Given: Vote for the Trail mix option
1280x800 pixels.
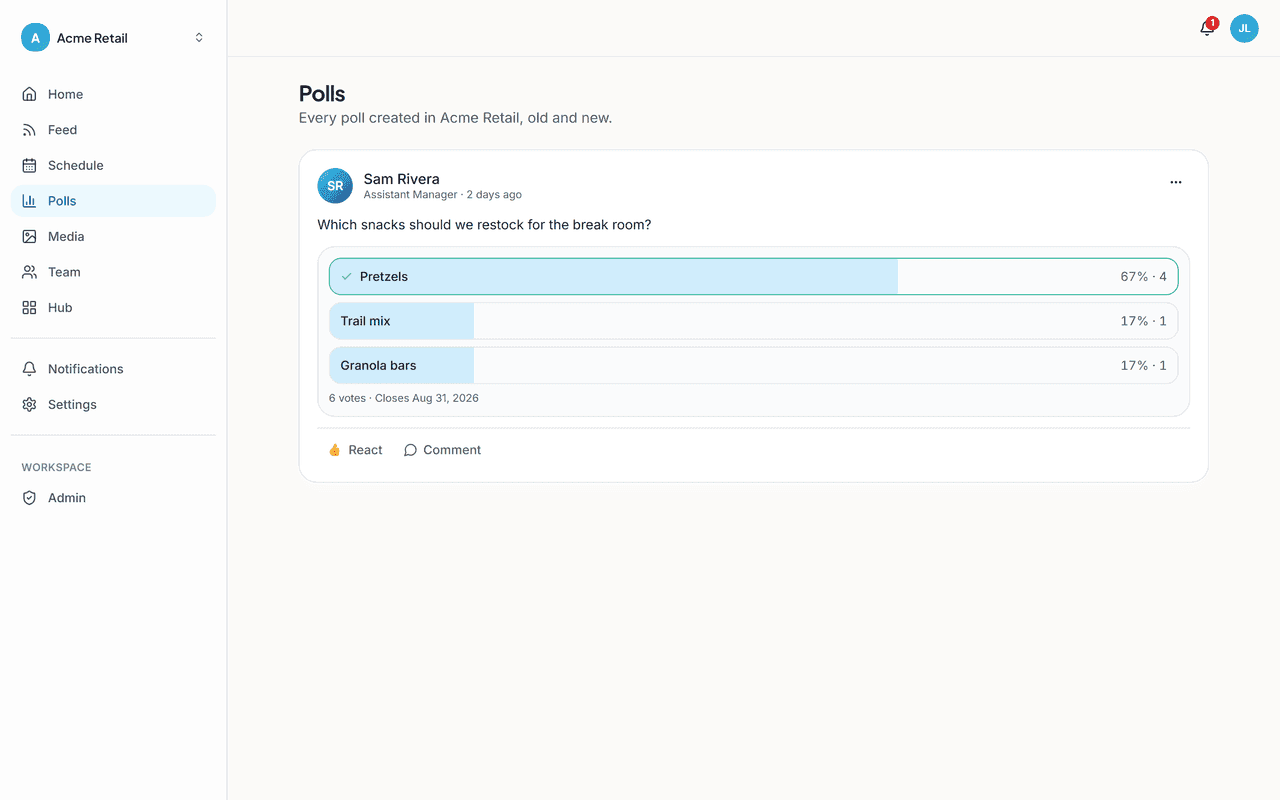Looking at the screenshot, I should click(x=753, y=321).
